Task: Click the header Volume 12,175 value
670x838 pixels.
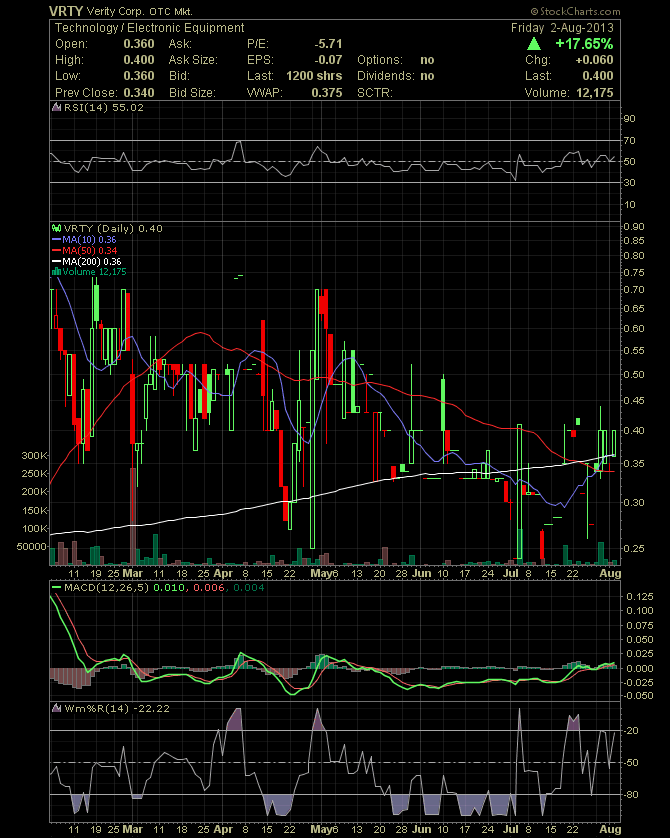Action: (595, 92)
